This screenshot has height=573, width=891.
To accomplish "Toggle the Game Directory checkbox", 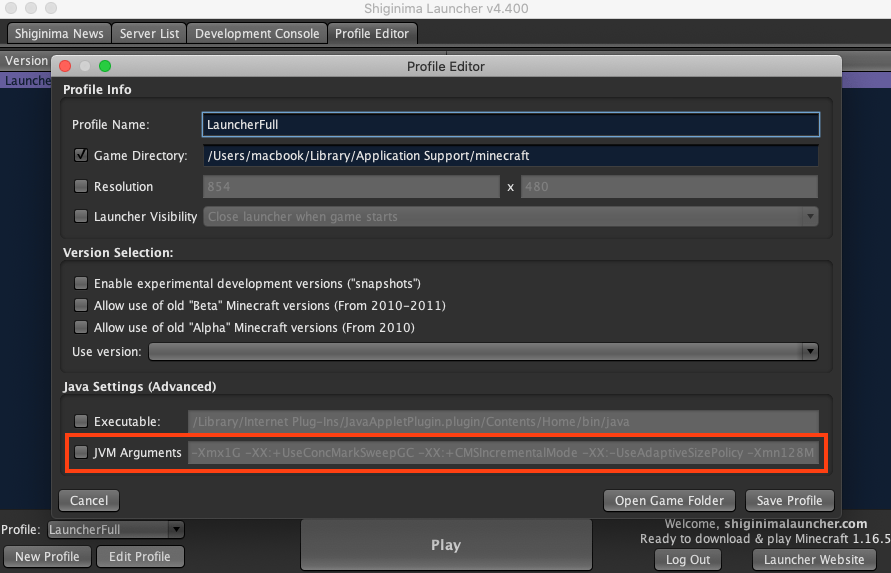I will [x=81, y=155].
